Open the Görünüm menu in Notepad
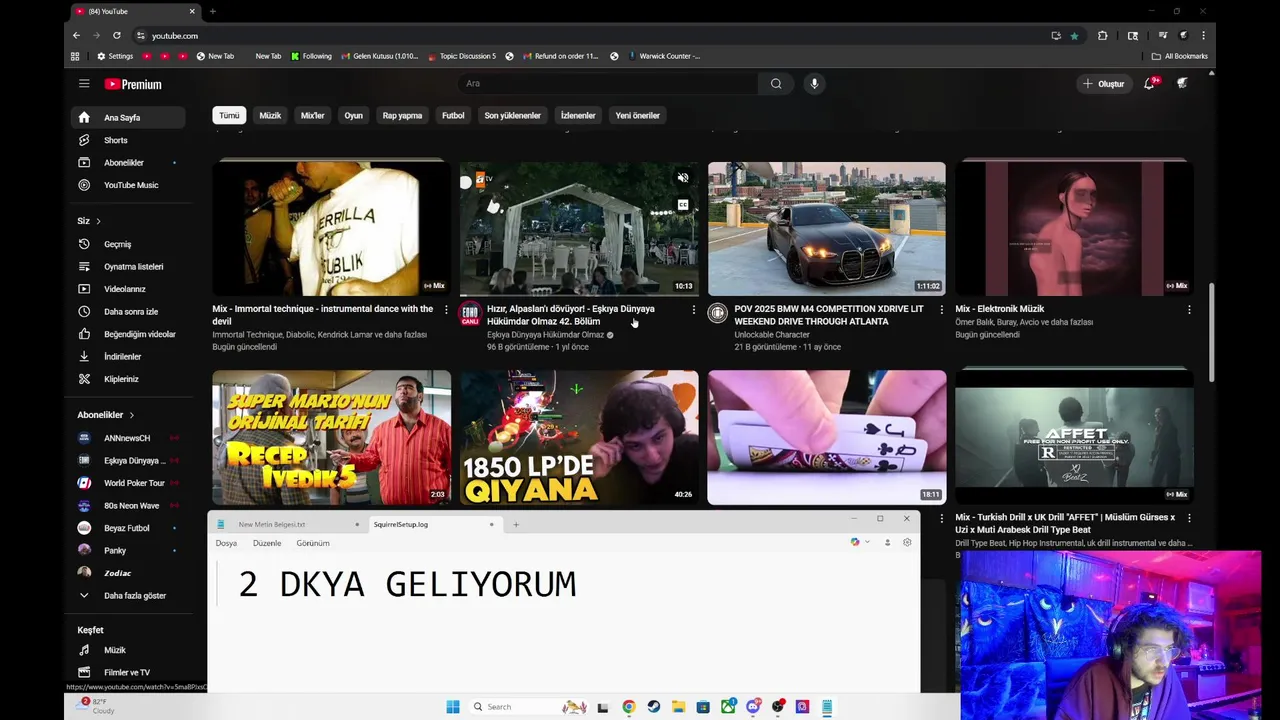This screenshot has width=1280, height=720. [313, 543]
